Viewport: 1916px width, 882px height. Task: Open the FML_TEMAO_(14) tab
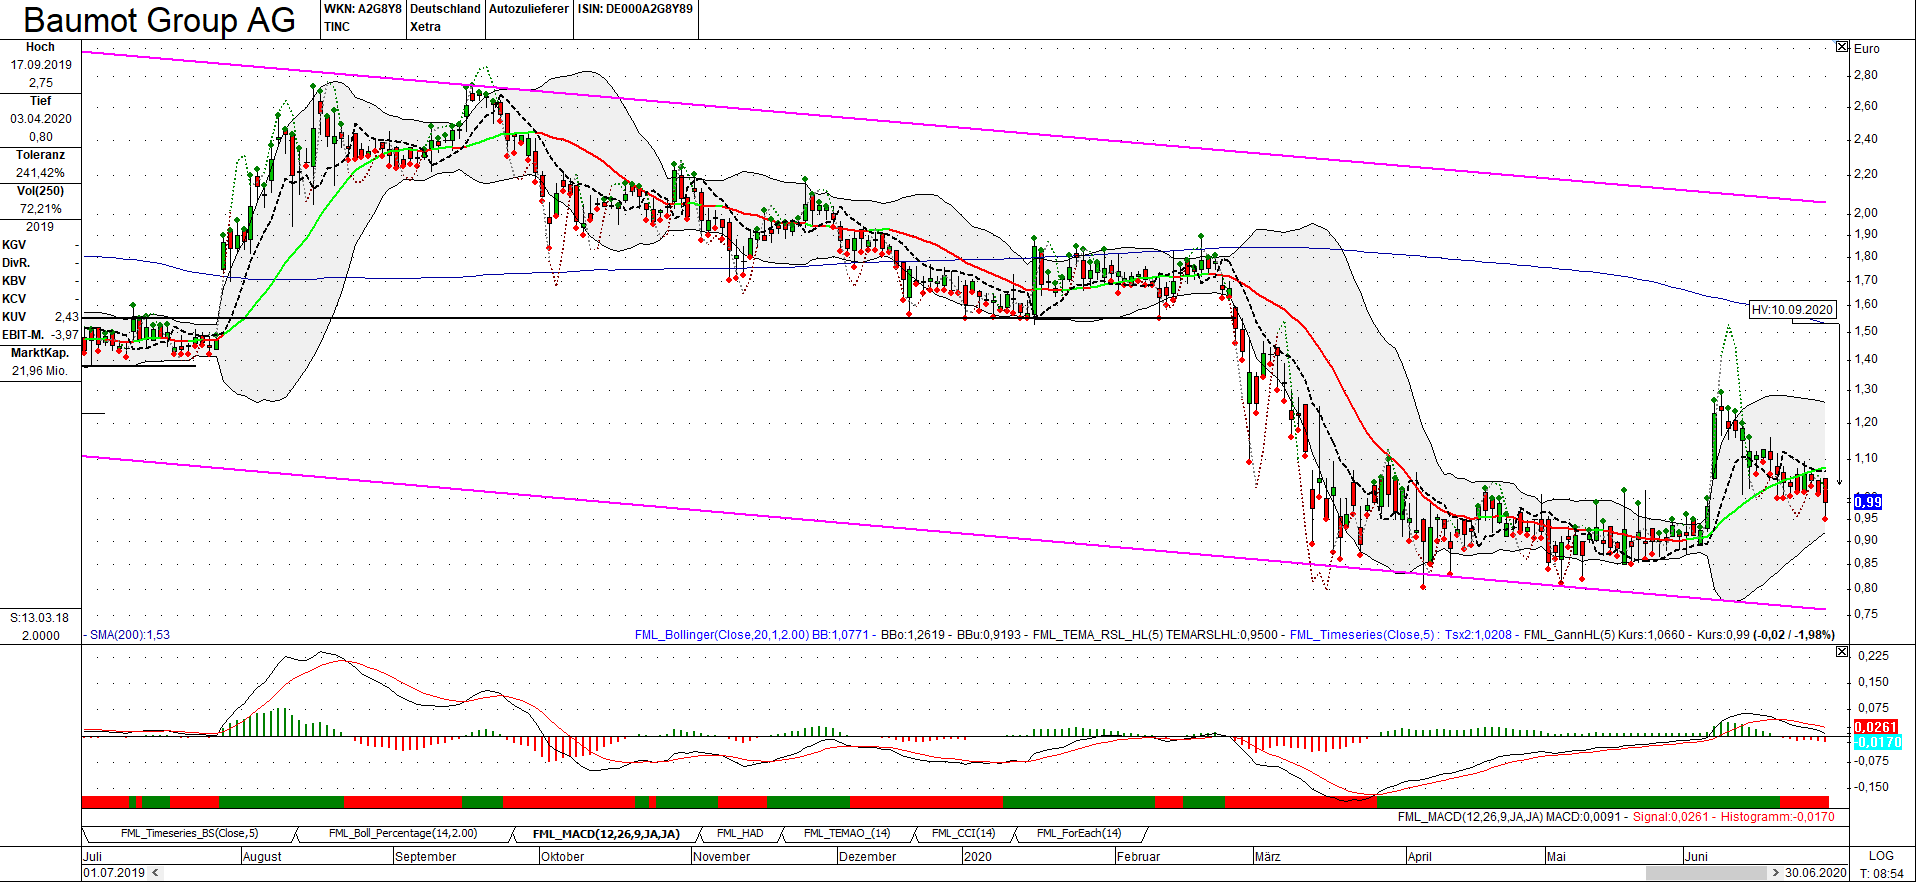(847, 834)
